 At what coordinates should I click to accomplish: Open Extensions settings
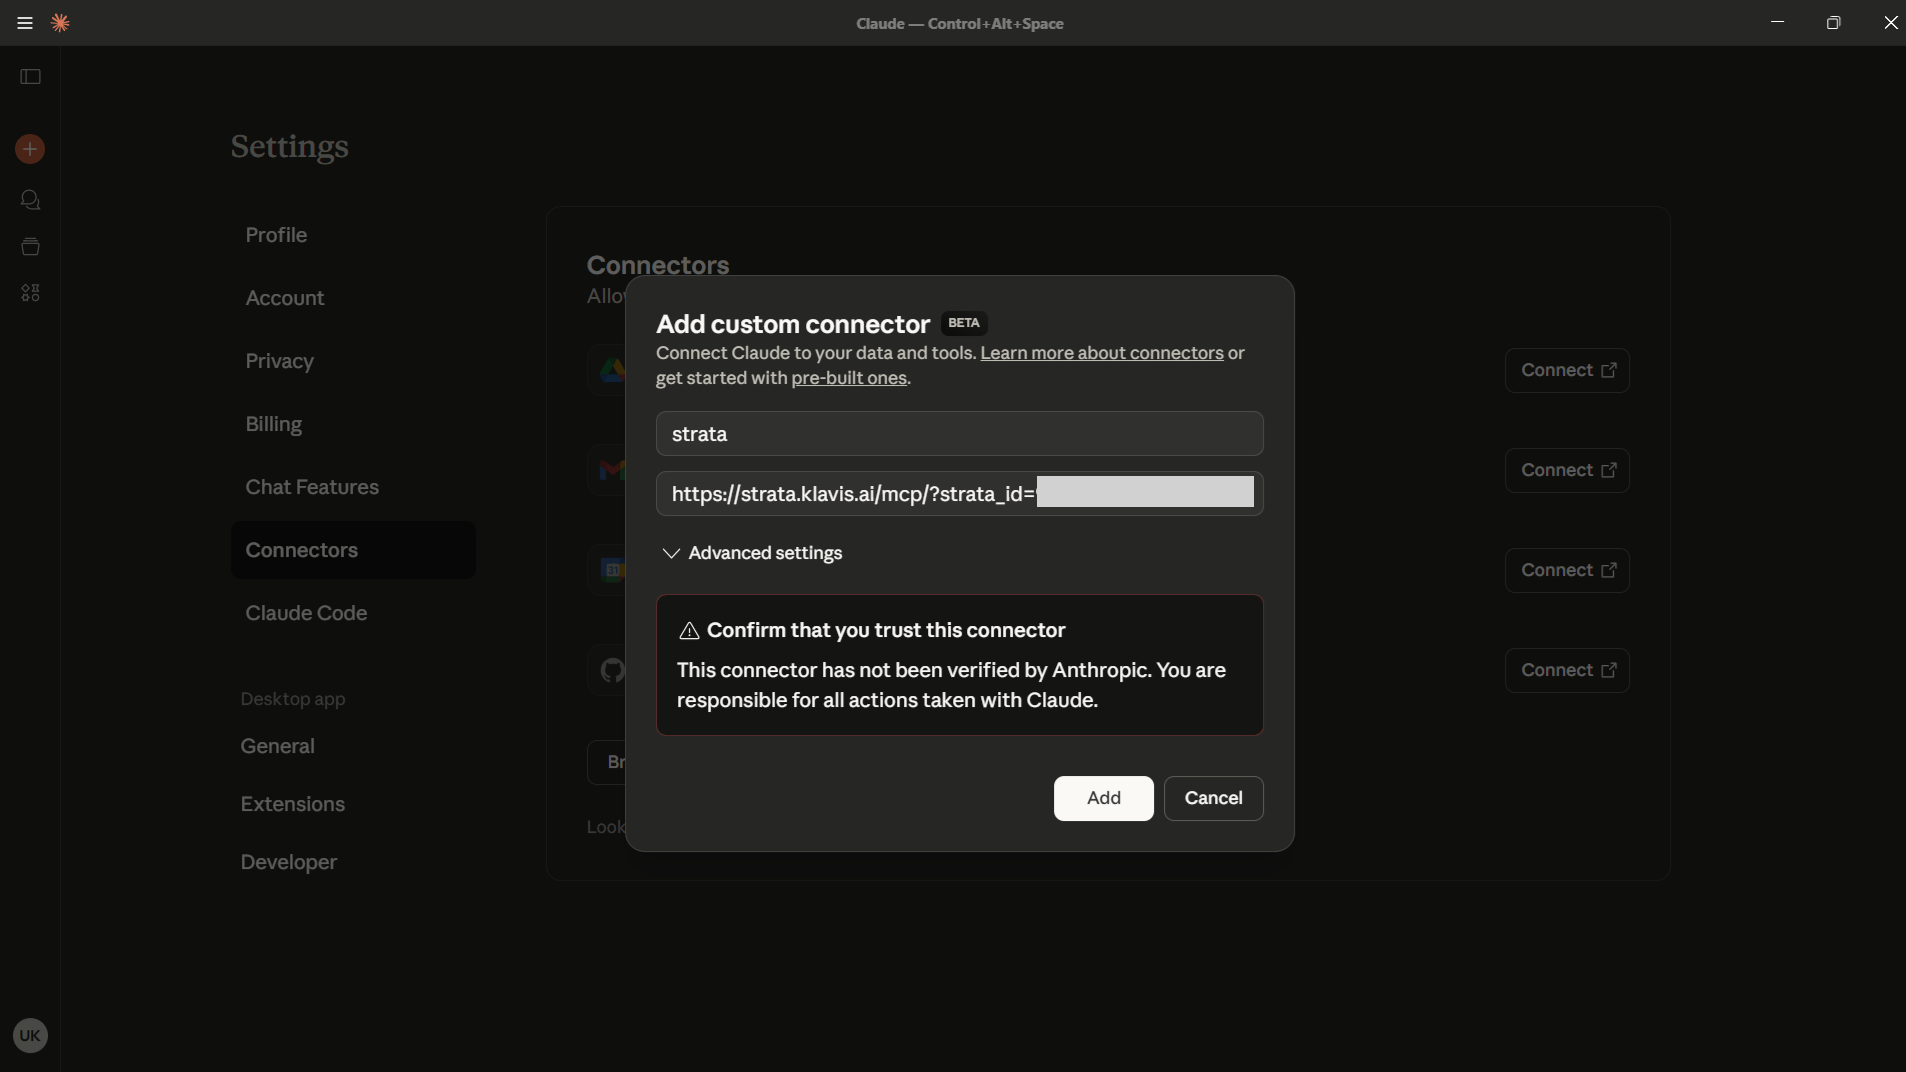292,804
